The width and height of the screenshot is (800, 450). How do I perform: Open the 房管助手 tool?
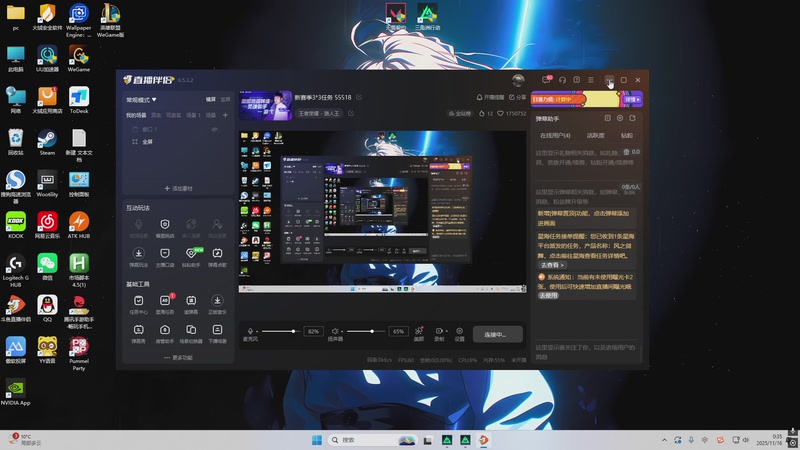click(165, 334)
